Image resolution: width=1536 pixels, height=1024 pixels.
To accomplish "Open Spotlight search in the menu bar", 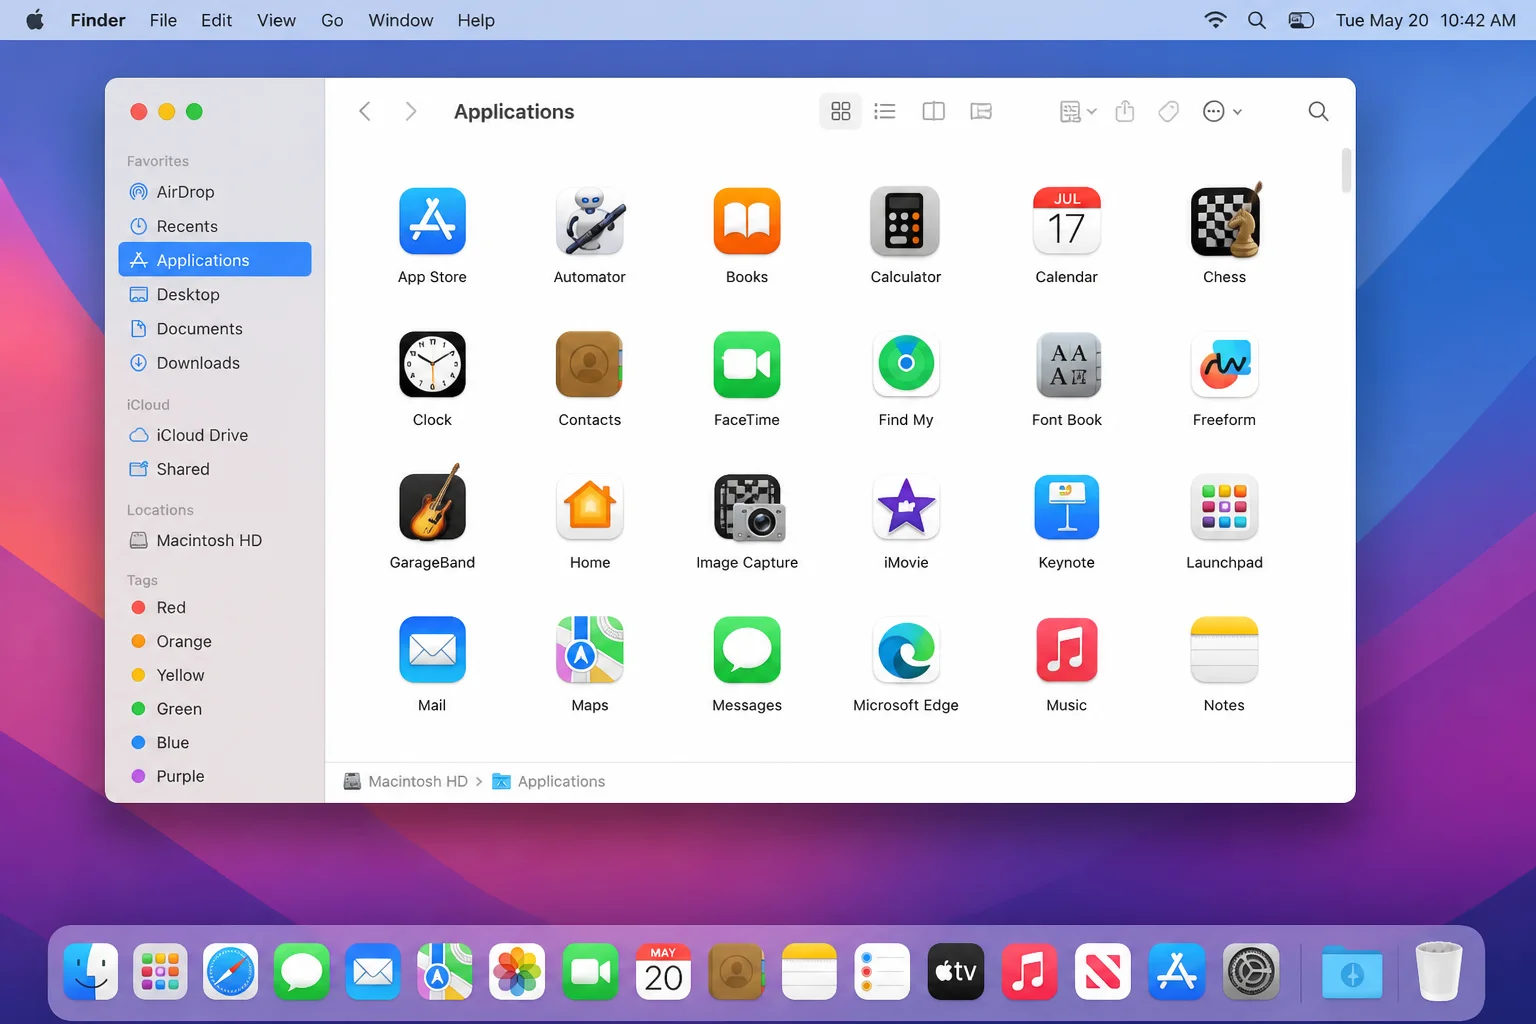I will (x=1257, y=20).
